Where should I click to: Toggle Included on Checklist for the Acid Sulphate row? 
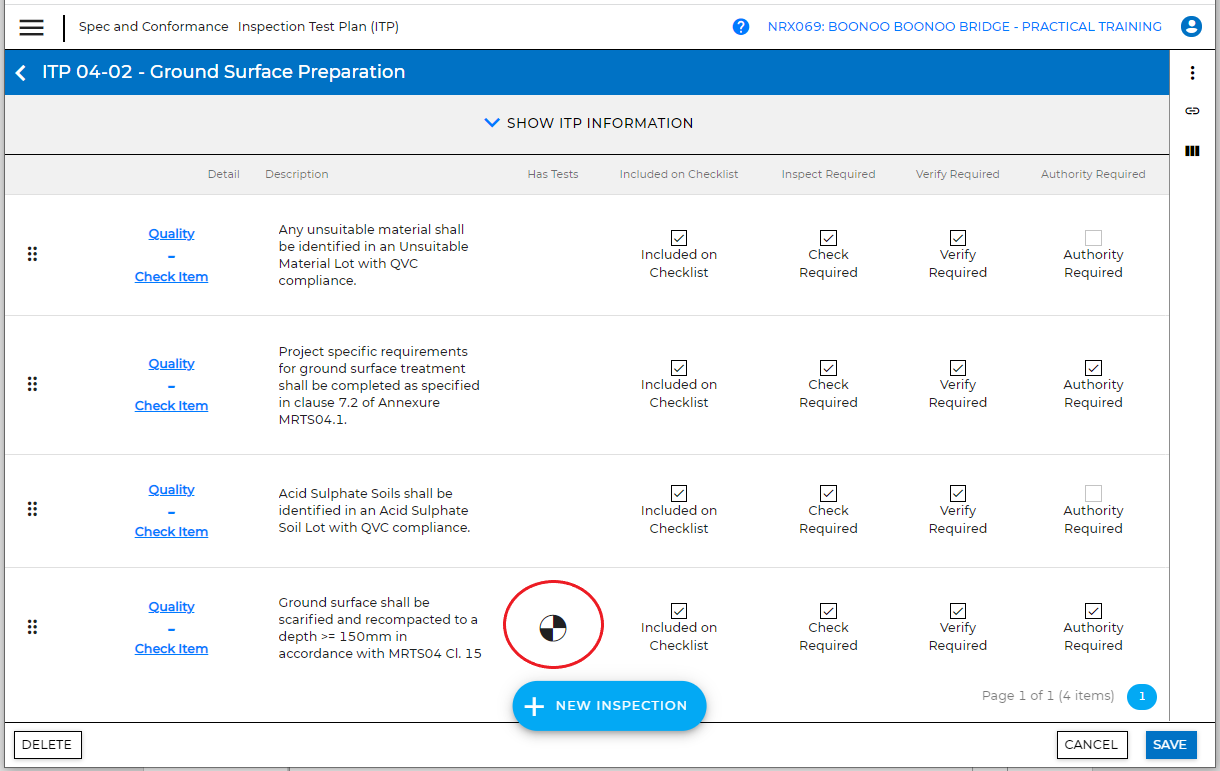coord(679,494)
